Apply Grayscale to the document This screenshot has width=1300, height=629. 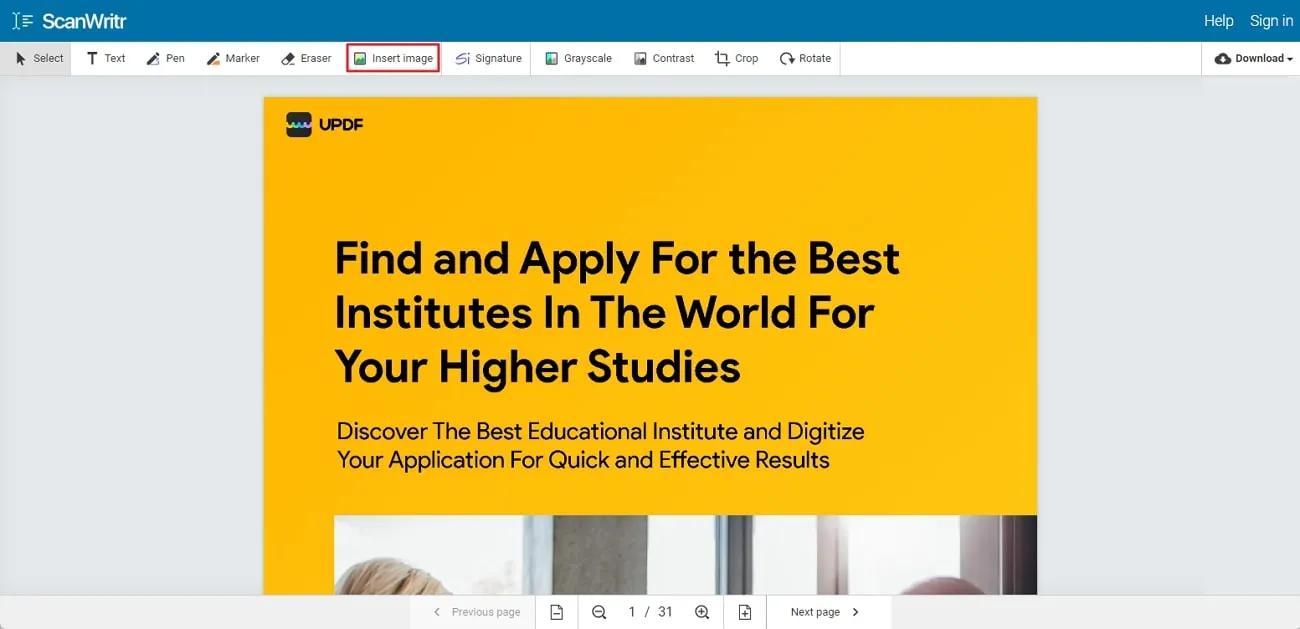coord(578,58)
